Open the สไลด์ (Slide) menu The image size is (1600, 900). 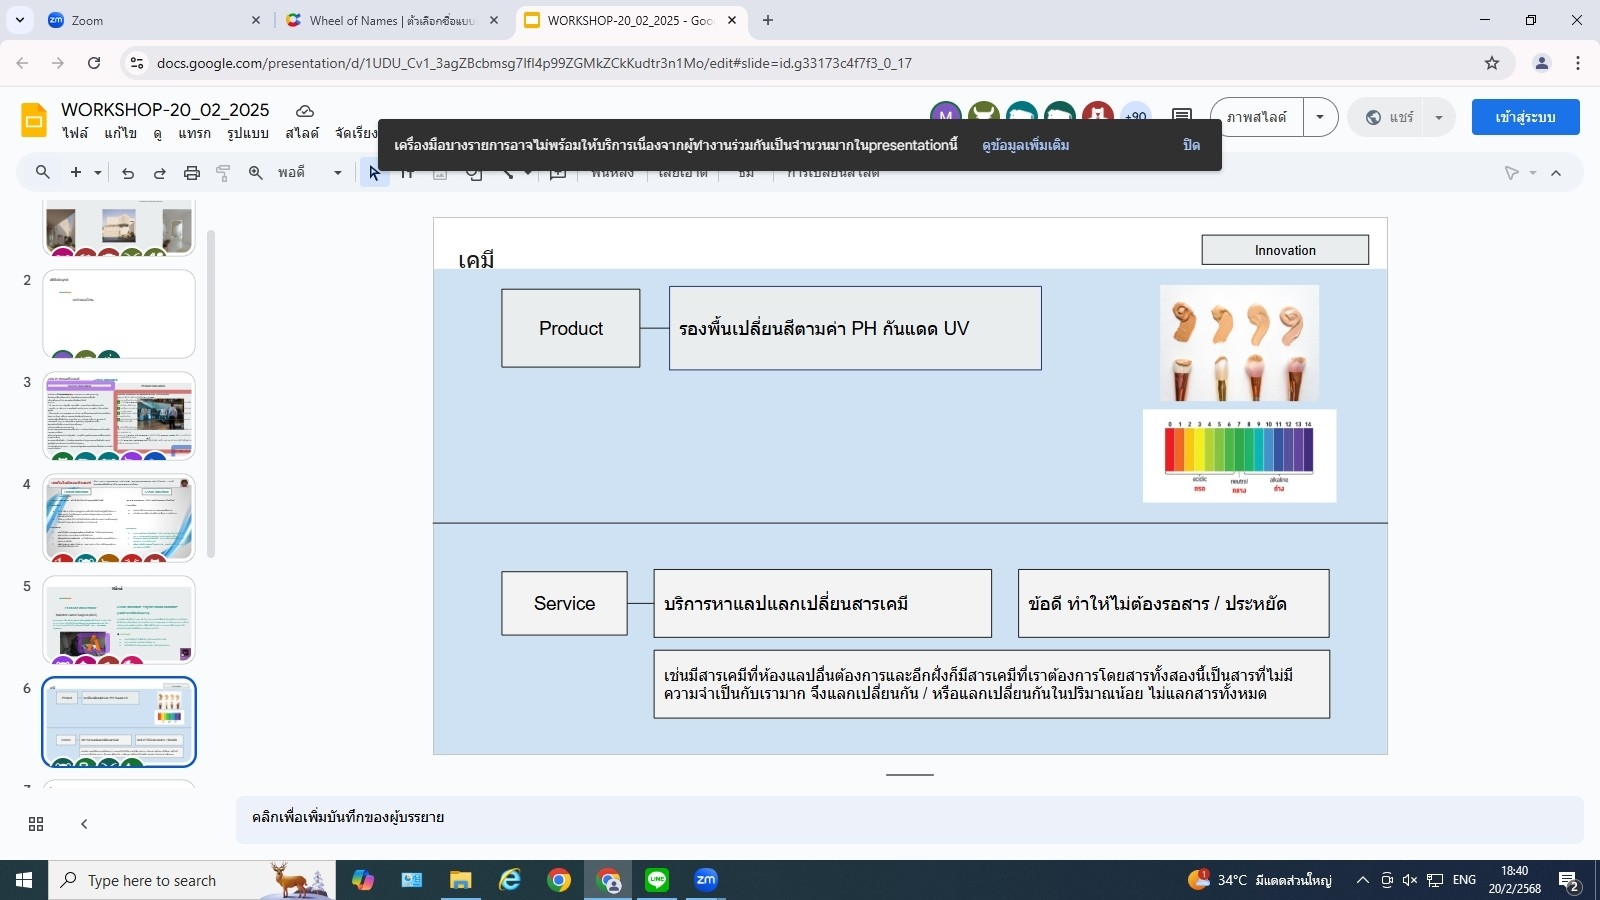[x=302, y=133]
